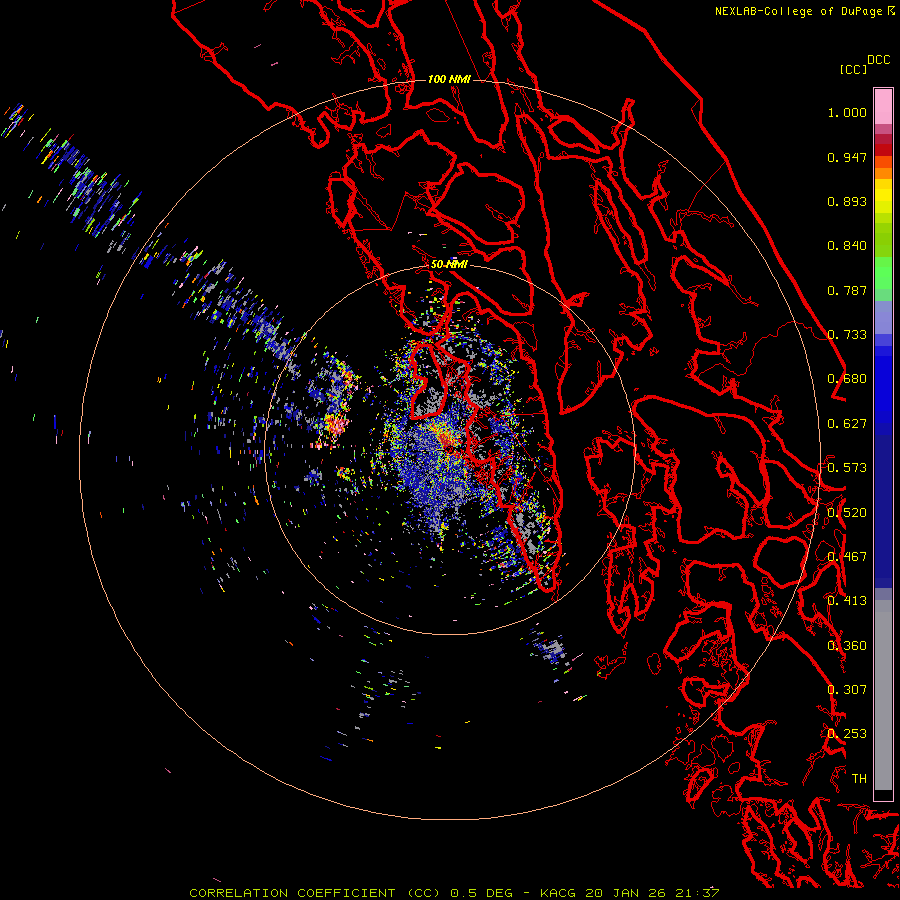The height and width of the screenshot is (900, 900).
Task: Pick the pink swatch atop the color bar
Action: coord(883,106)
